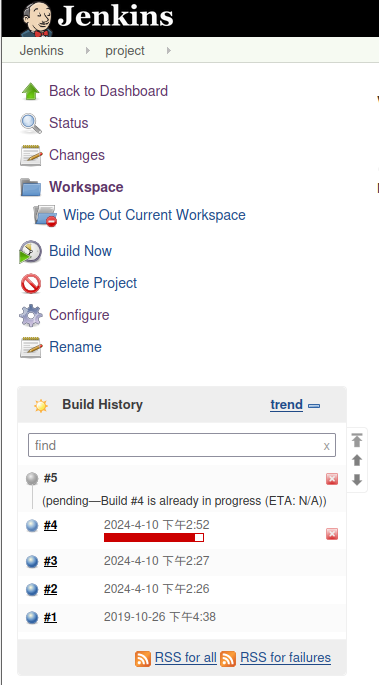Click the Wipe Out Current Workspace icon
The width and height of the screenshot is (379, 685).
click(x=45, y=215)
